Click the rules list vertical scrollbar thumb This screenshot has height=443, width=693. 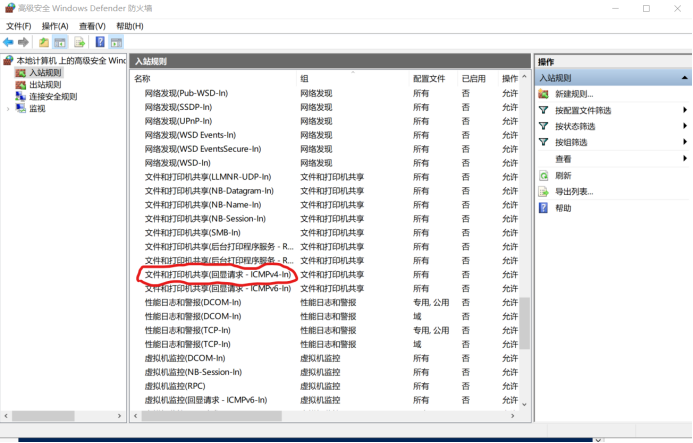point(524,323)
